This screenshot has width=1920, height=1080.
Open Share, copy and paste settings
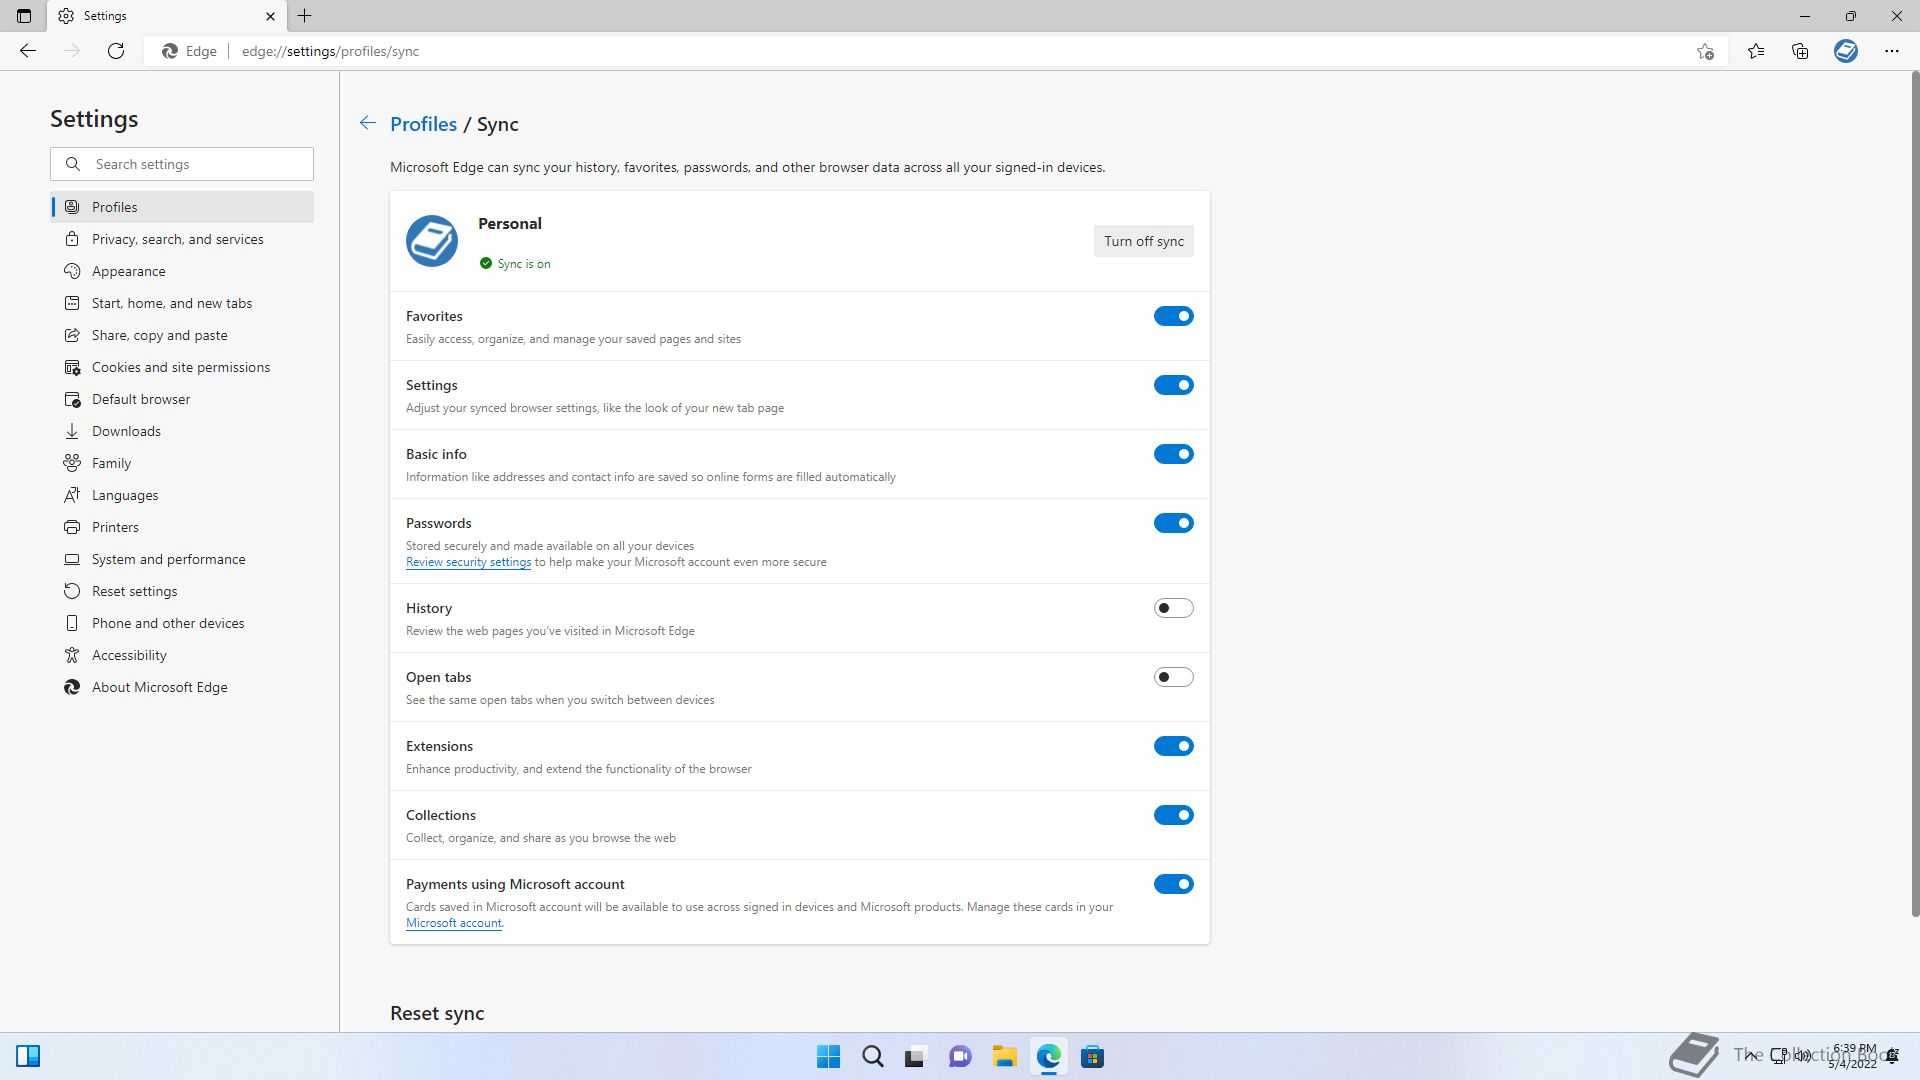(182, 335)
